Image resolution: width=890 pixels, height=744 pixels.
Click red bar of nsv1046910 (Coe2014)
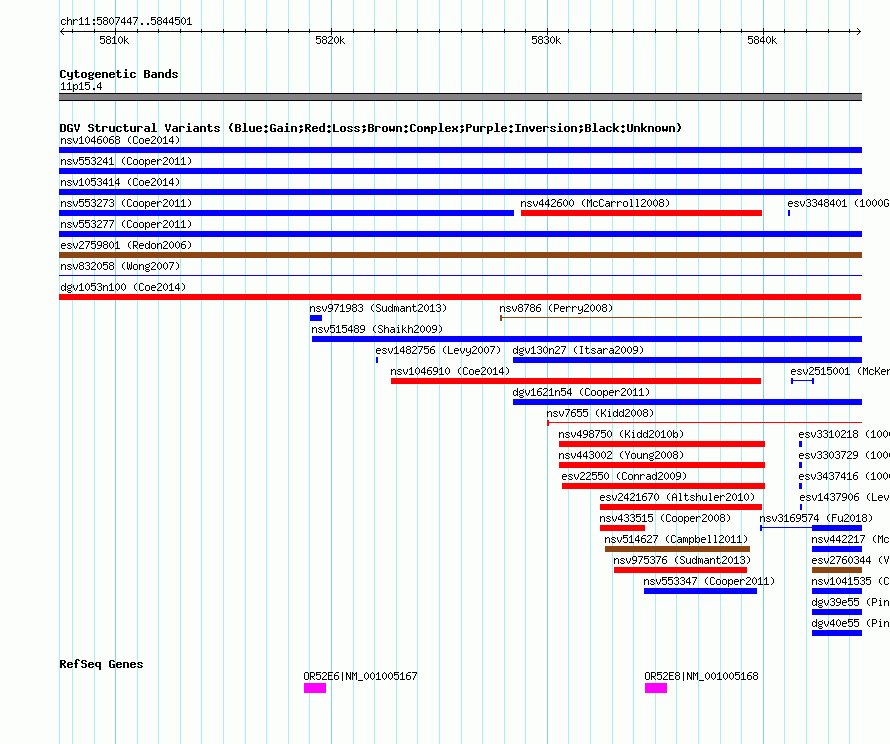tap(576, 381)
